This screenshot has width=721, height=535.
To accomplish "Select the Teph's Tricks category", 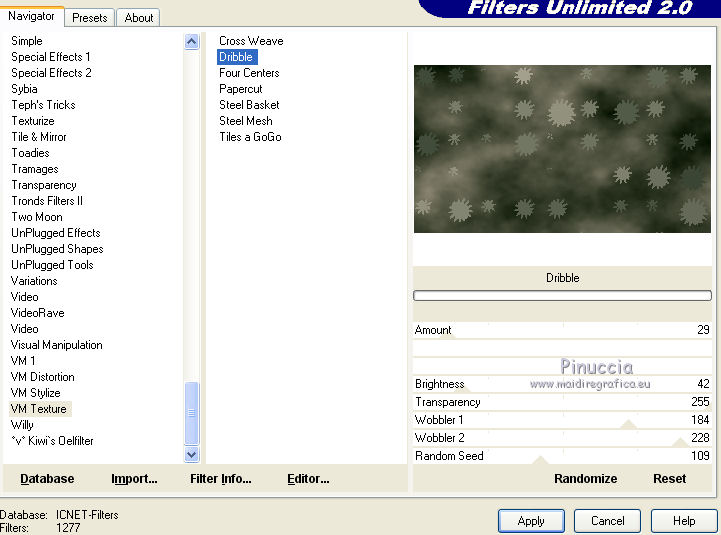I will click(43, 105).
